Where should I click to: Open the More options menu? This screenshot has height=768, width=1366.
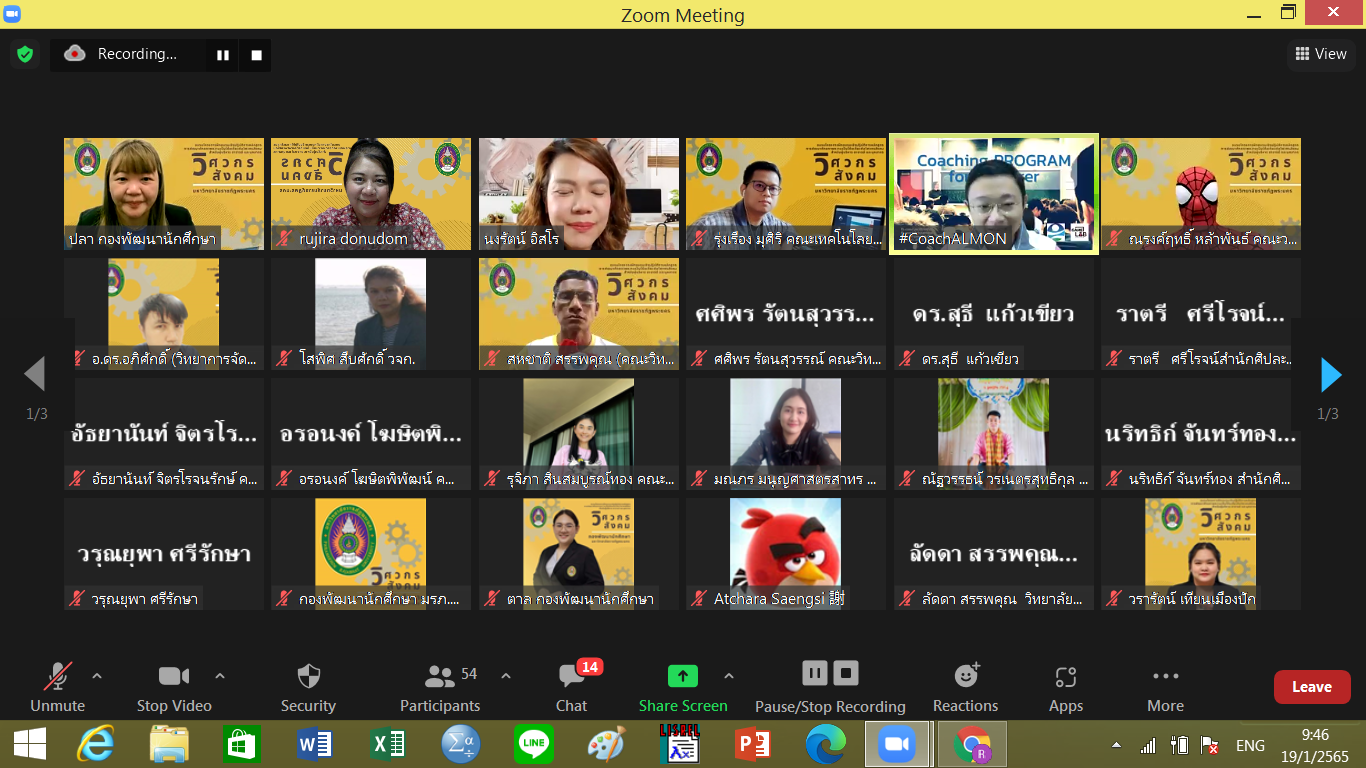point(1166,687)
